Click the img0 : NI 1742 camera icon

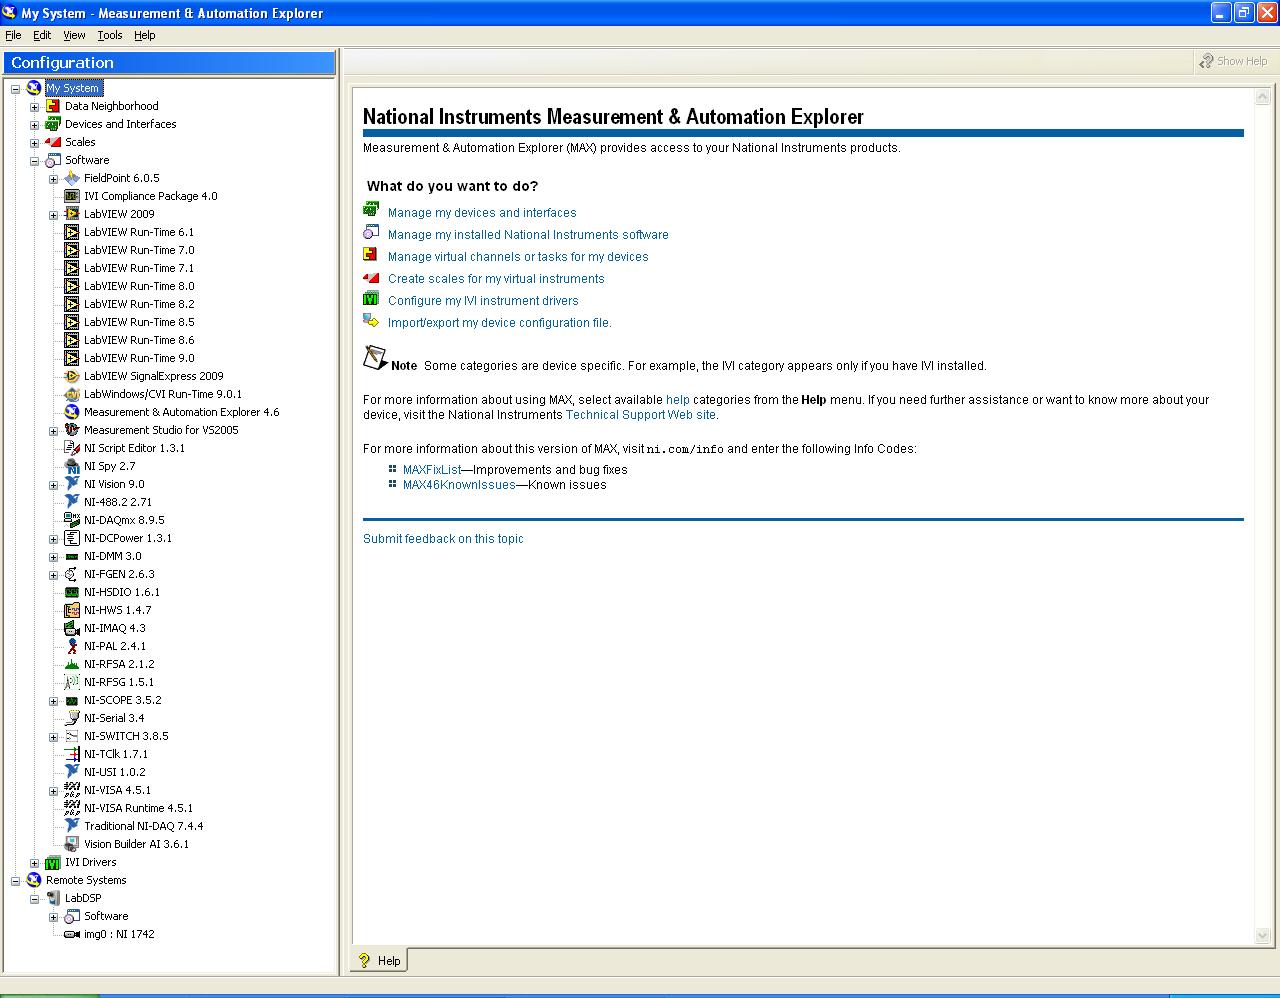72,934
